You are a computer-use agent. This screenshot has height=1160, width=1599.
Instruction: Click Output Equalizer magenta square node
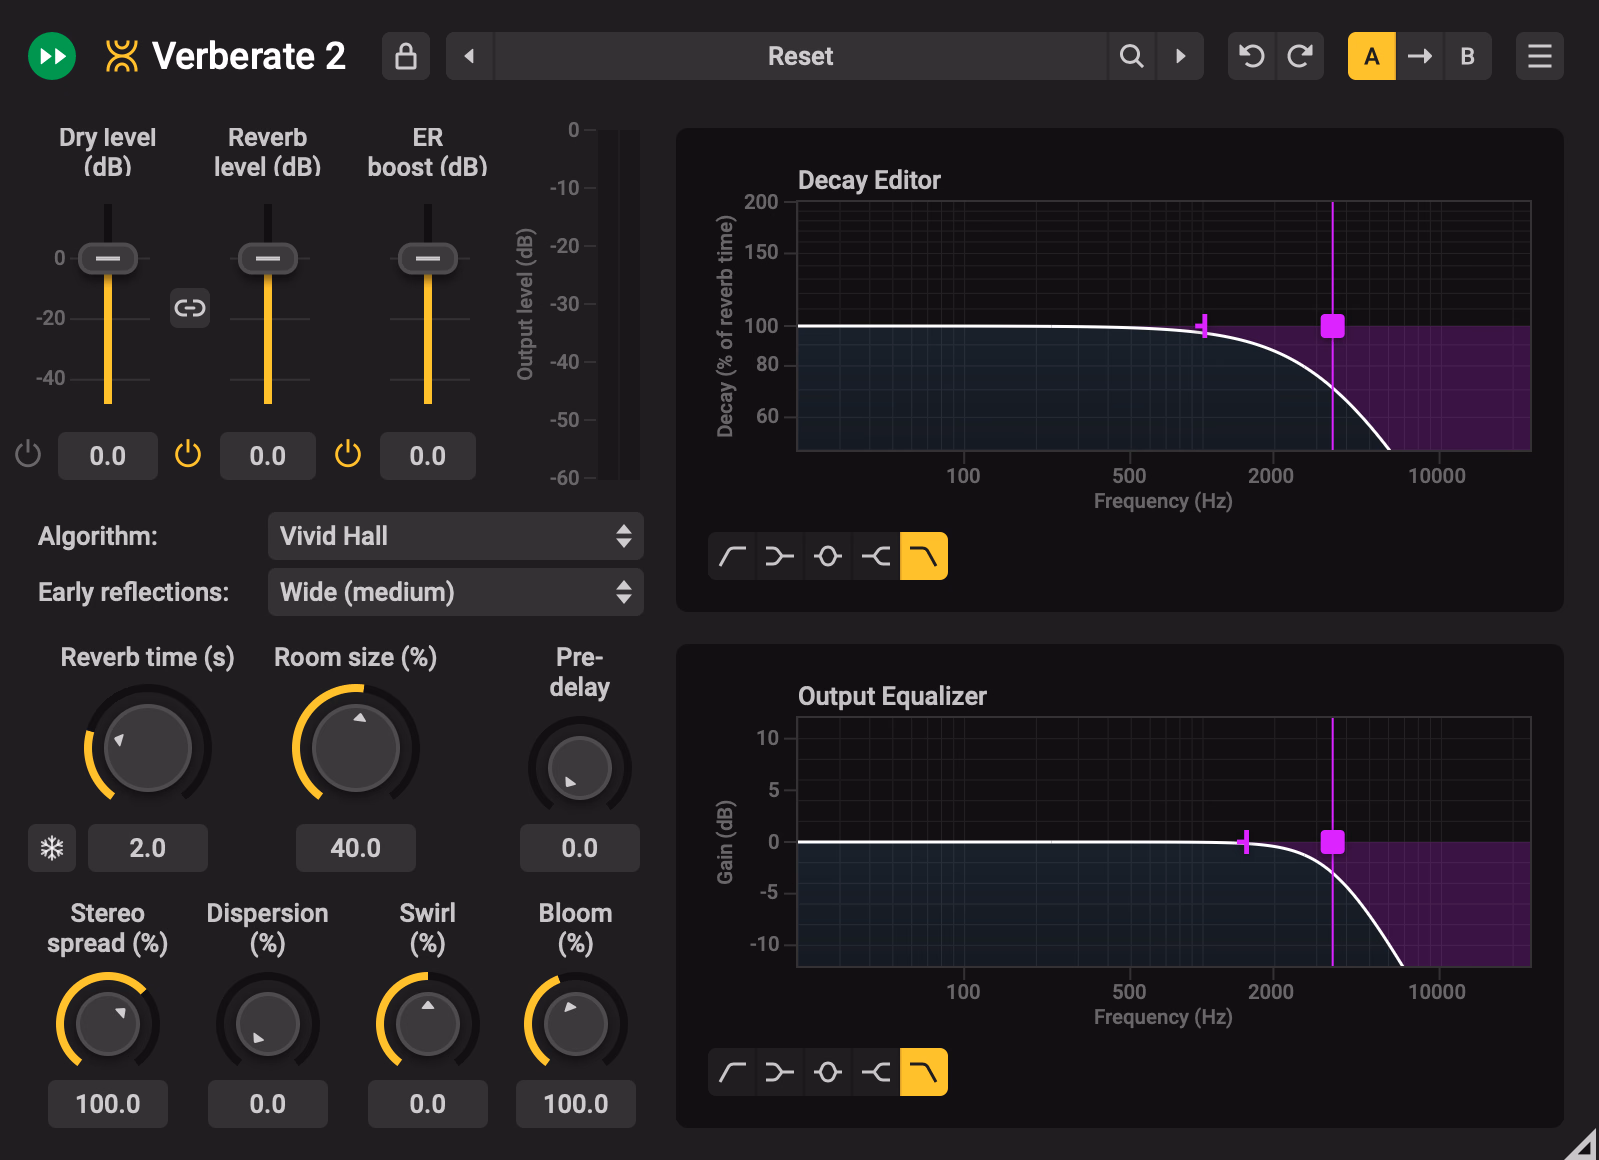(1333, 842)
